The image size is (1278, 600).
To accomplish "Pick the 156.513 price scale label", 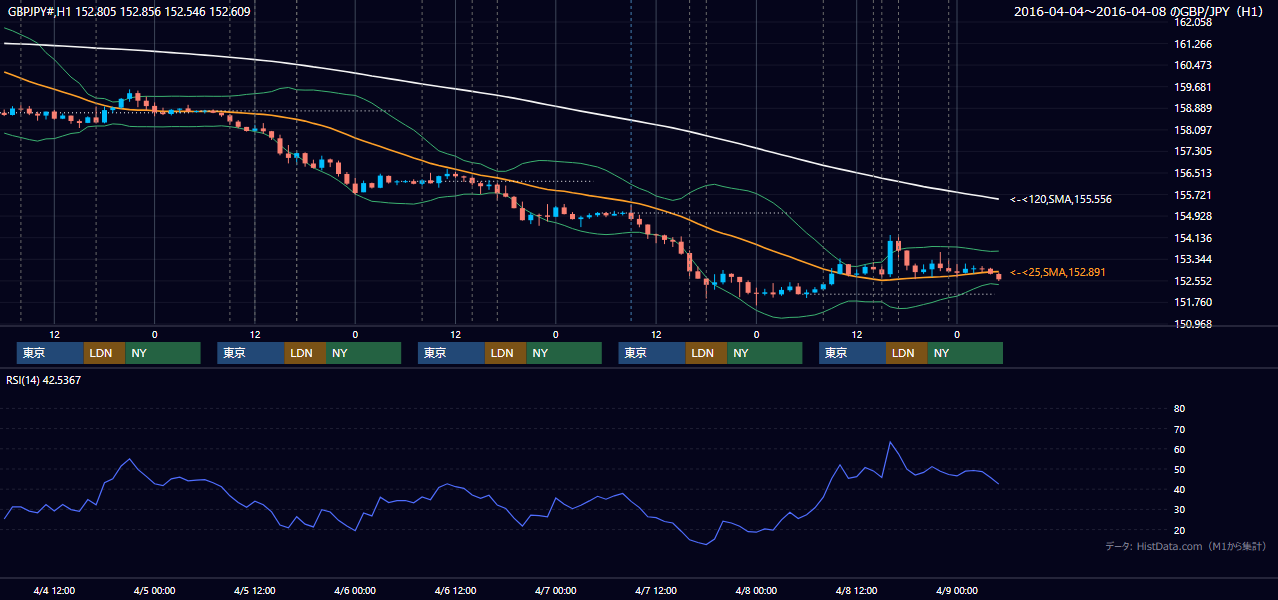I will tap(1193, 173).
